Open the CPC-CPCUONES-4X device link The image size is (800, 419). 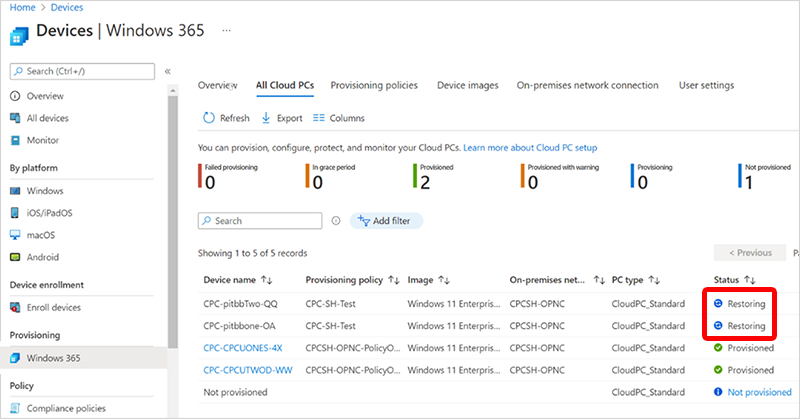click(x=243, y=347)
